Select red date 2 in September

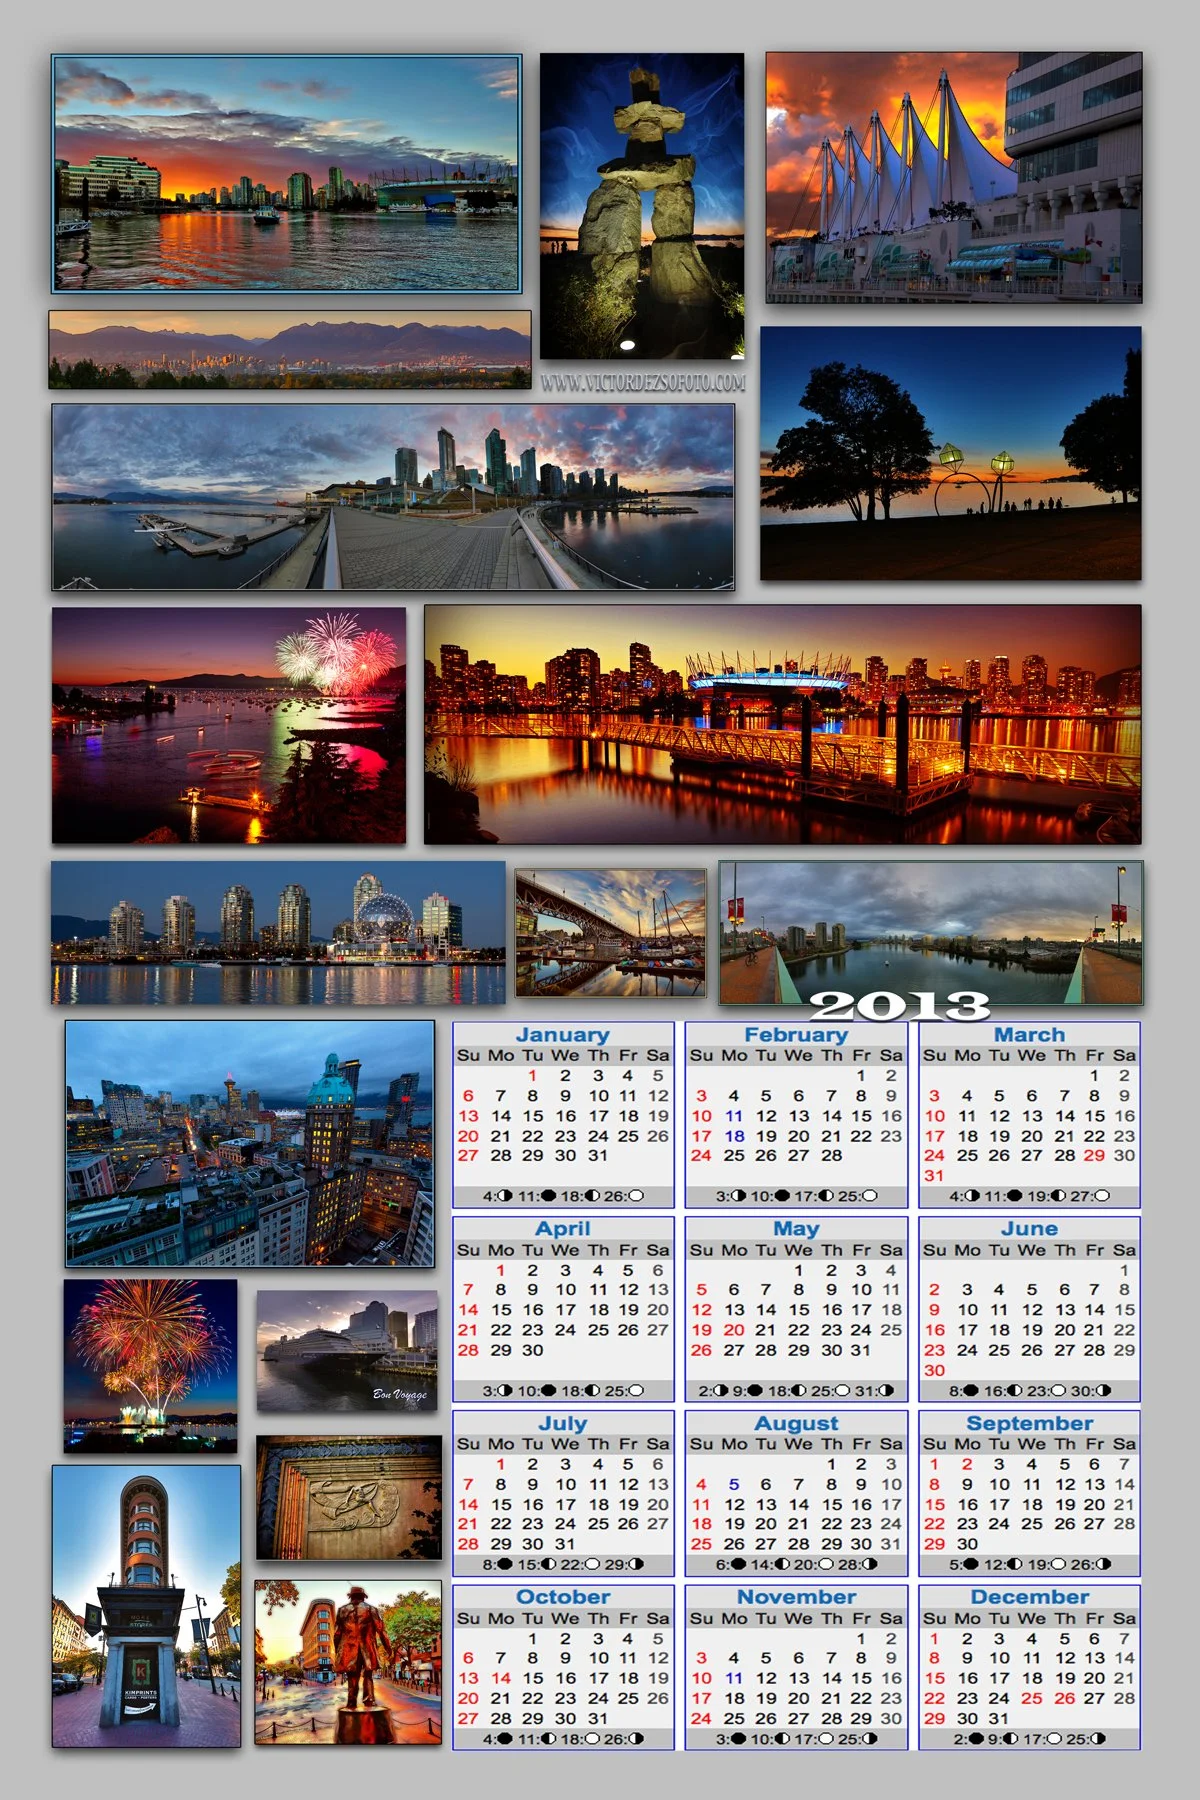tap(967, 1464)
